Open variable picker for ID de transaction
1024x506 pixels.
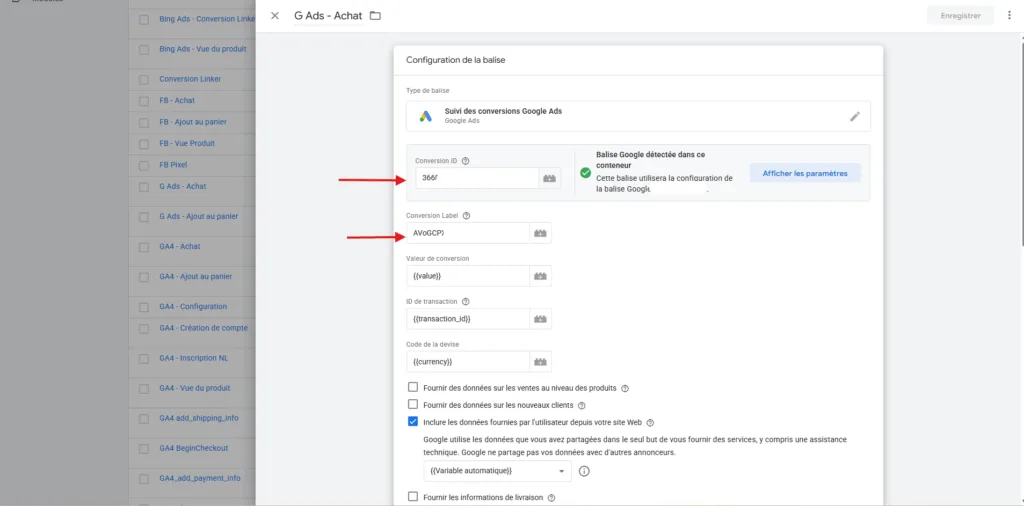[540, 319]
